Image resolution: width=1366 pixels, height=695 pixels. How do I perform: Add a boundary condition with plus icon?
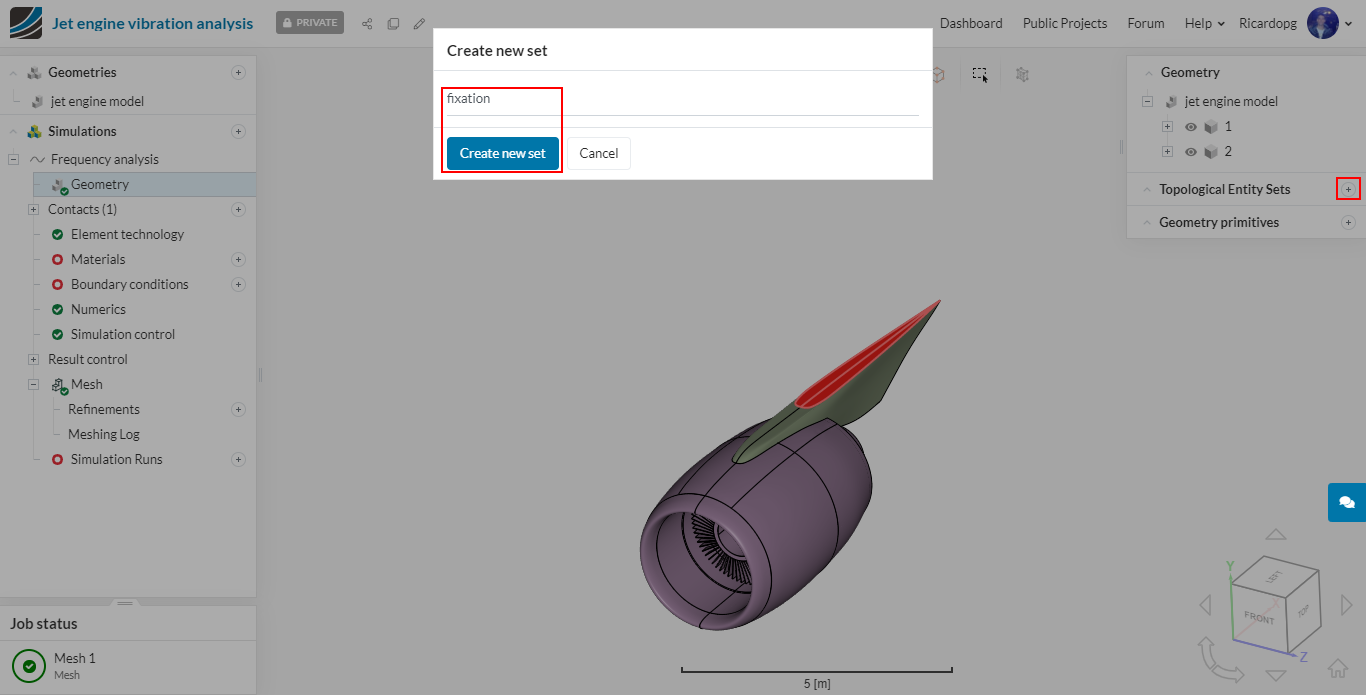238,284
